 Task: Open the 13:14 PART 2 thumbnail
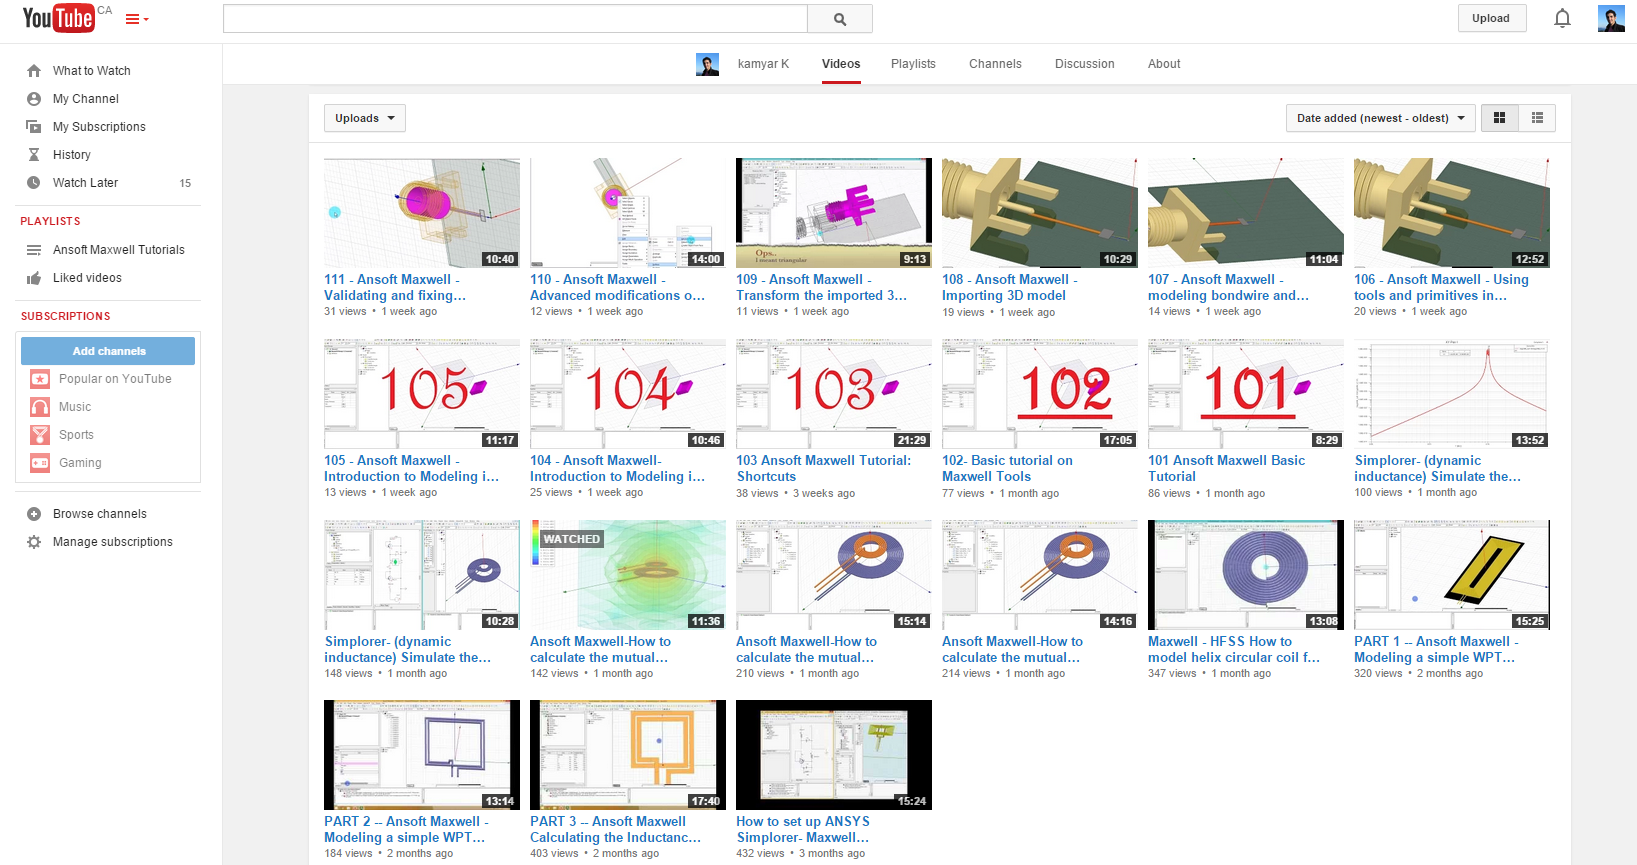point(422,755)
